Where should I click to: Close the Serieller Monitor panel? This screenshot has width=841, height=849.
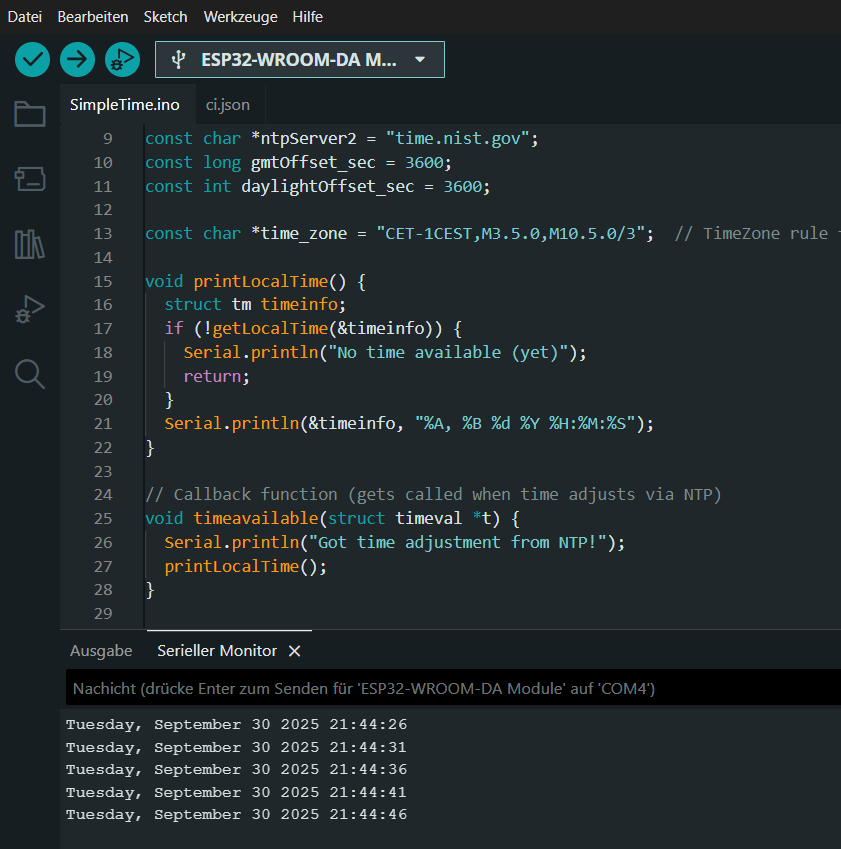294,650
